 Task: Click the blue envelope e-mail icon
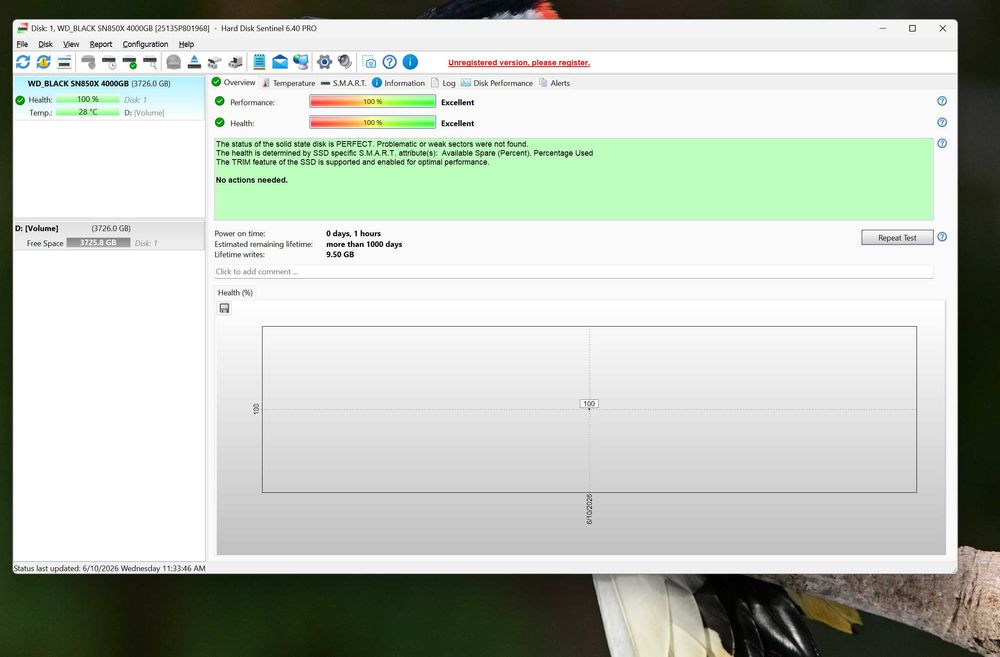point(280,62)
